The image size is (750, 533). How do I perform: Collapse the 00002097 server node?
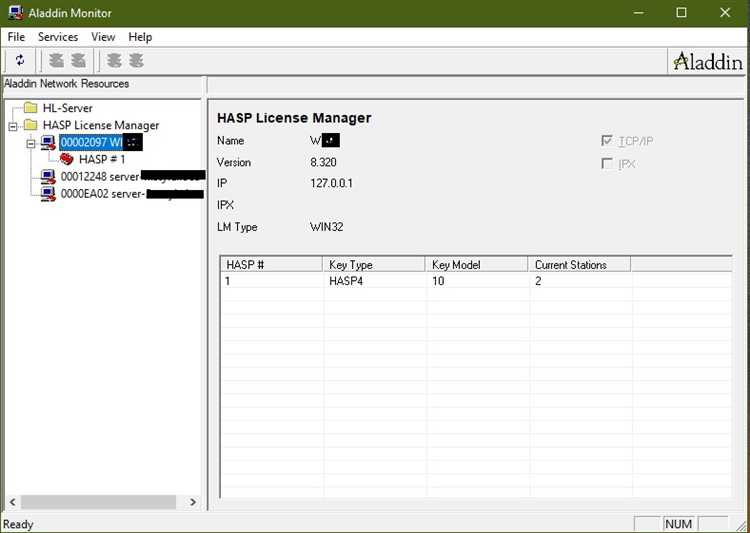click(x=31, y=143)
